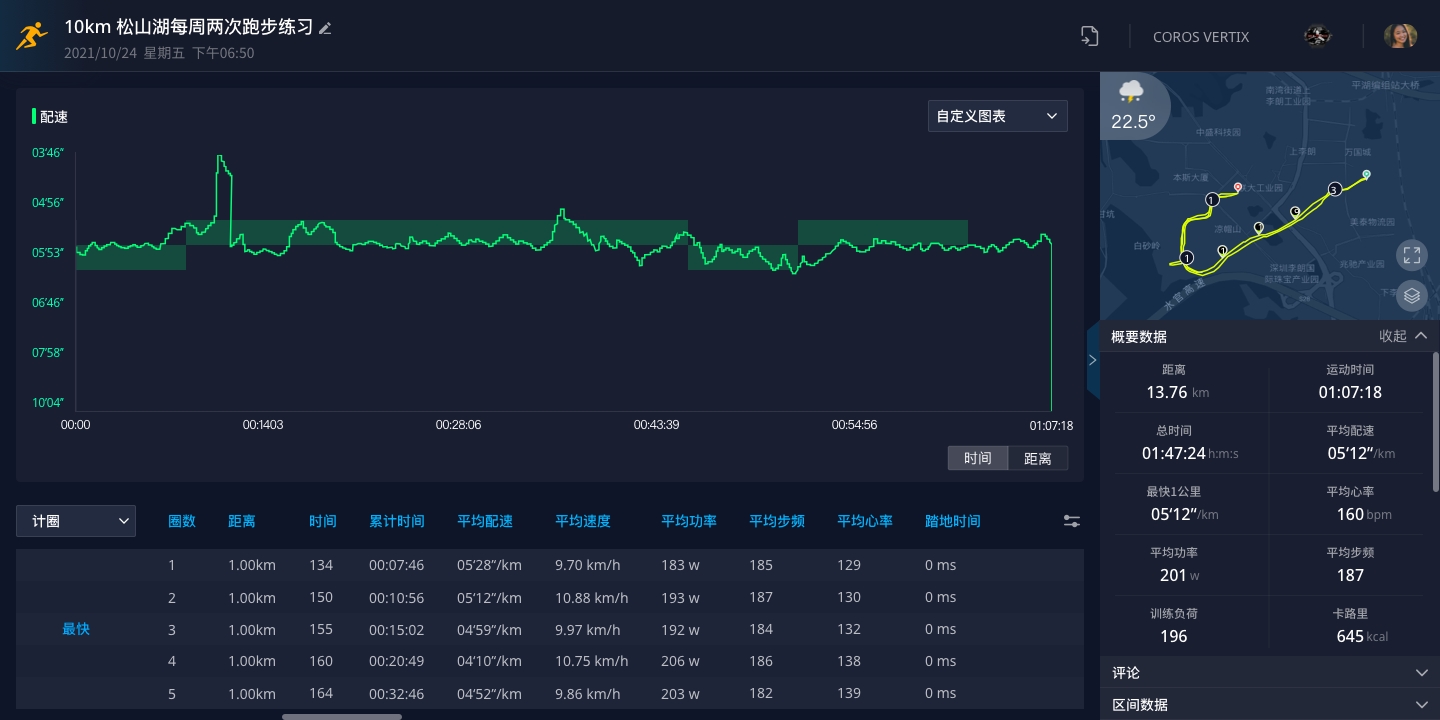Click the 平均心率 column header
The height and width of the screenshot is (720, 1440).
865,521
